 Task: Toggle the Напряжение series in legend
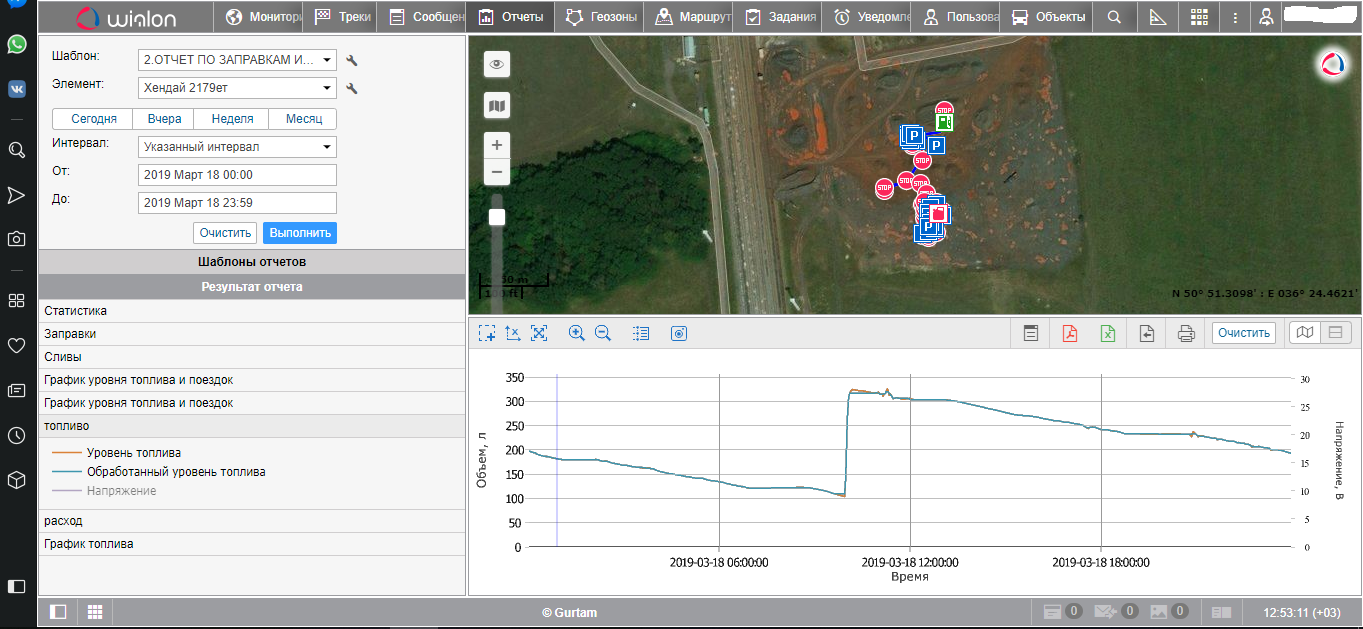point(121,491)
